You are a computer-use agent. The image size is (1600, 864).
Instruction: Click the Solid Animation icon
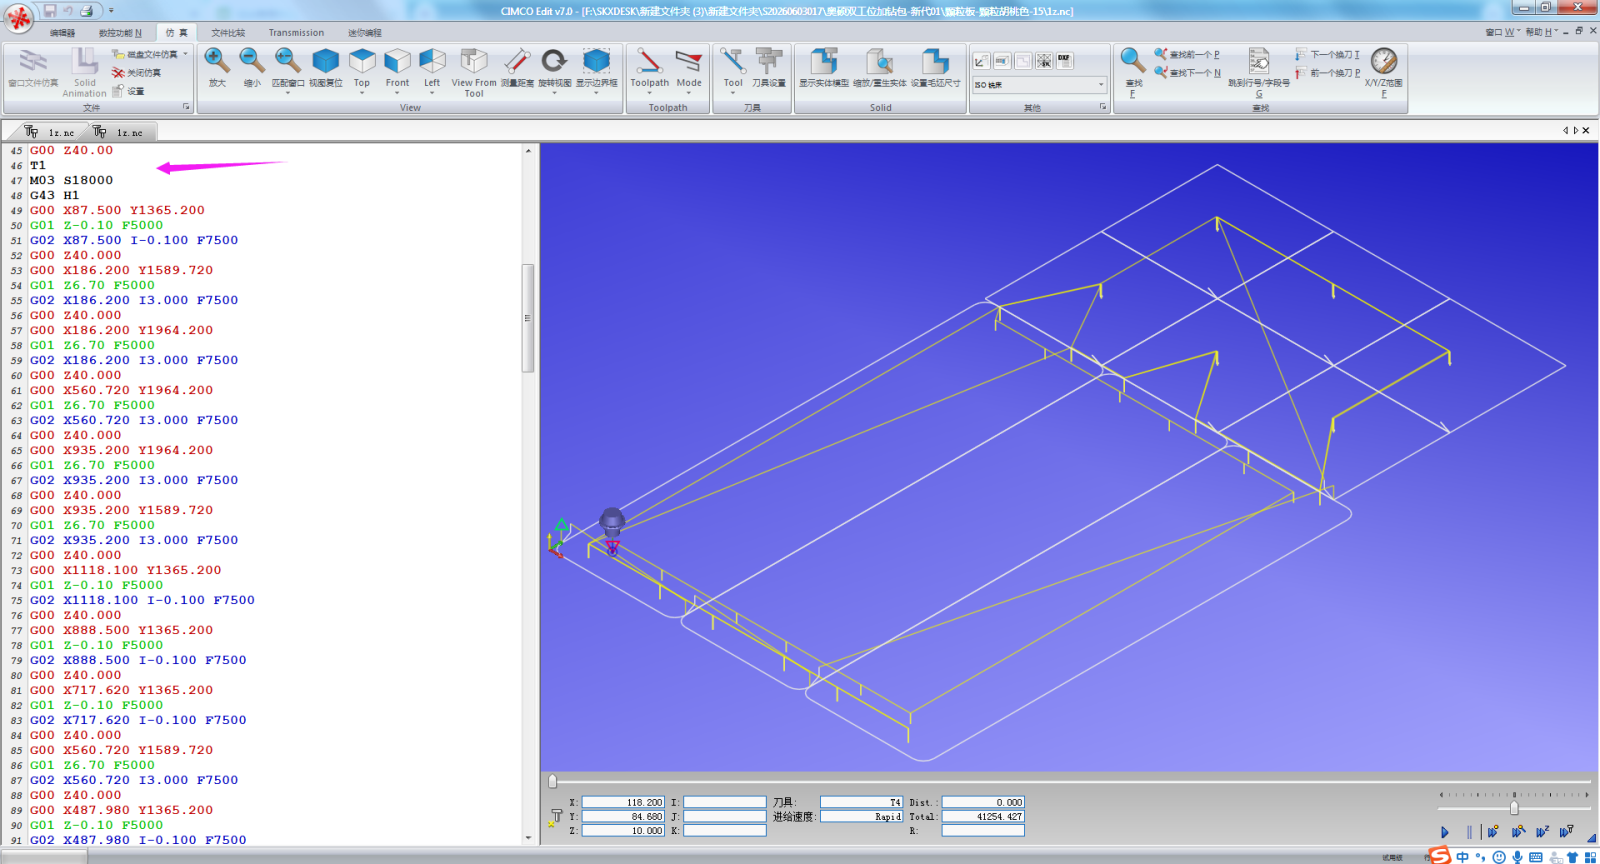pyautogui.click(x=85, y=62)
